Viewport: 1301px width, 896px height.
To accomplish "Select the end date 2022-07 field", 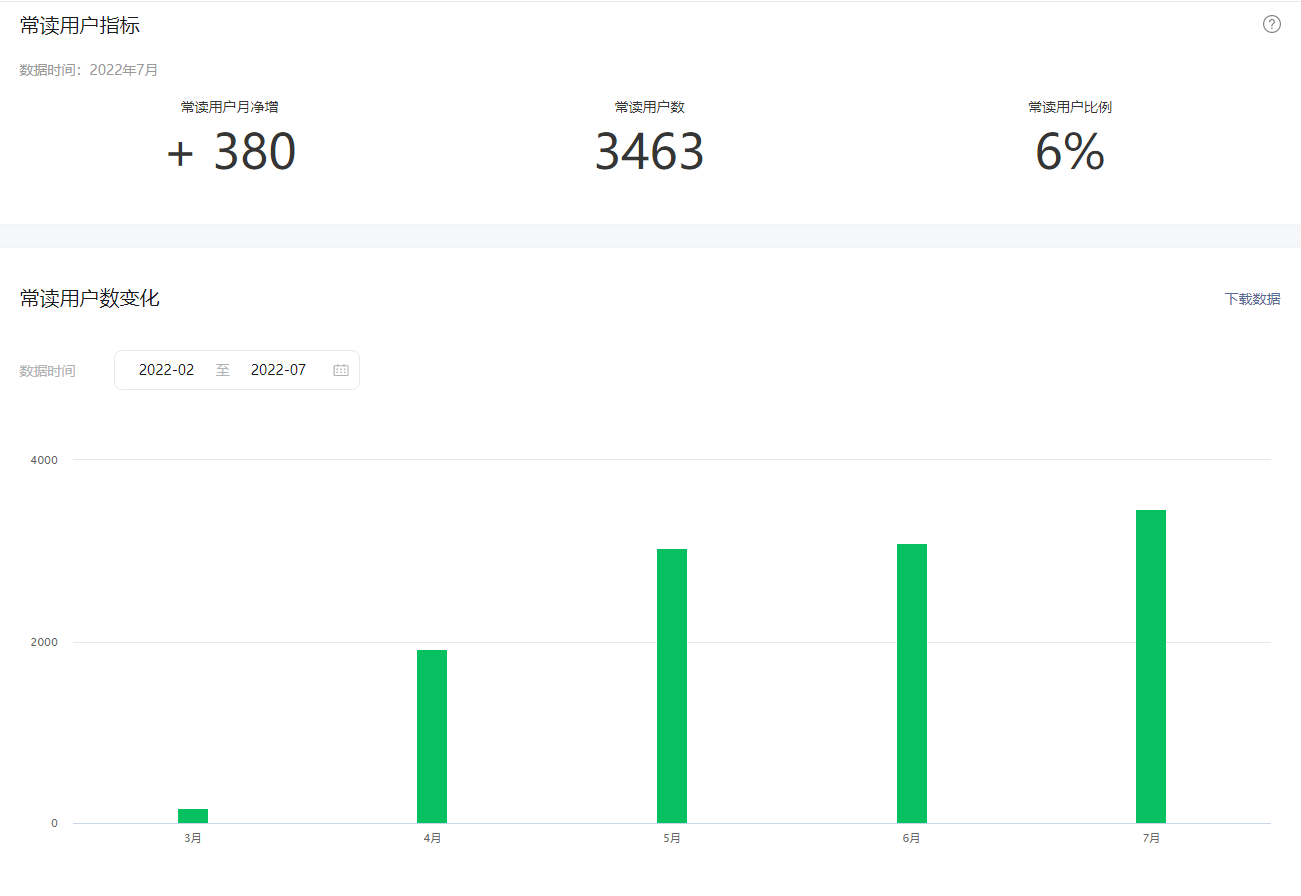I will [x=278, y=370].
